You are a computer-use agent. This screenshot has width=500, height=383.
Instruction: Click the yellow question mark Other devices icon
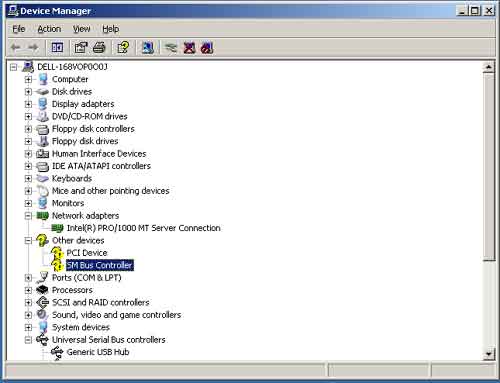[42, 240]
